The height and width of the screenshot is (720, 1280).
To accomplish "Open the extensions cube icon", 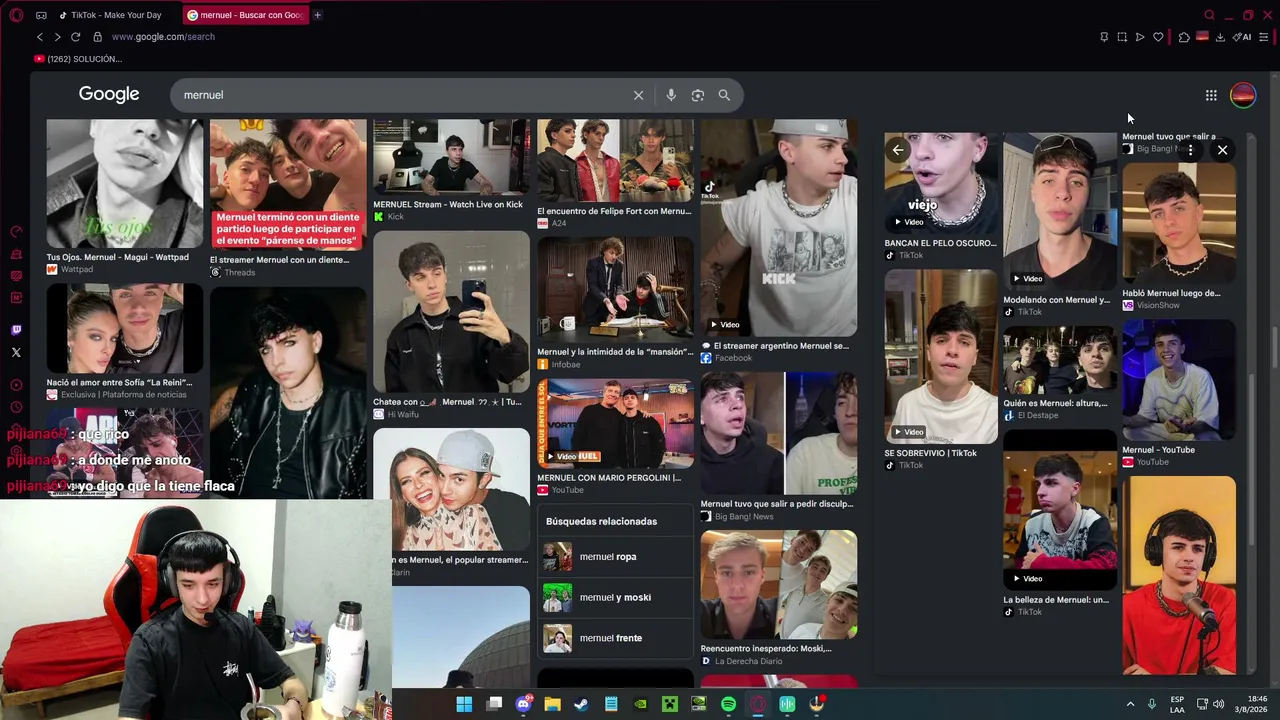I will click(x=1184, y=37).
